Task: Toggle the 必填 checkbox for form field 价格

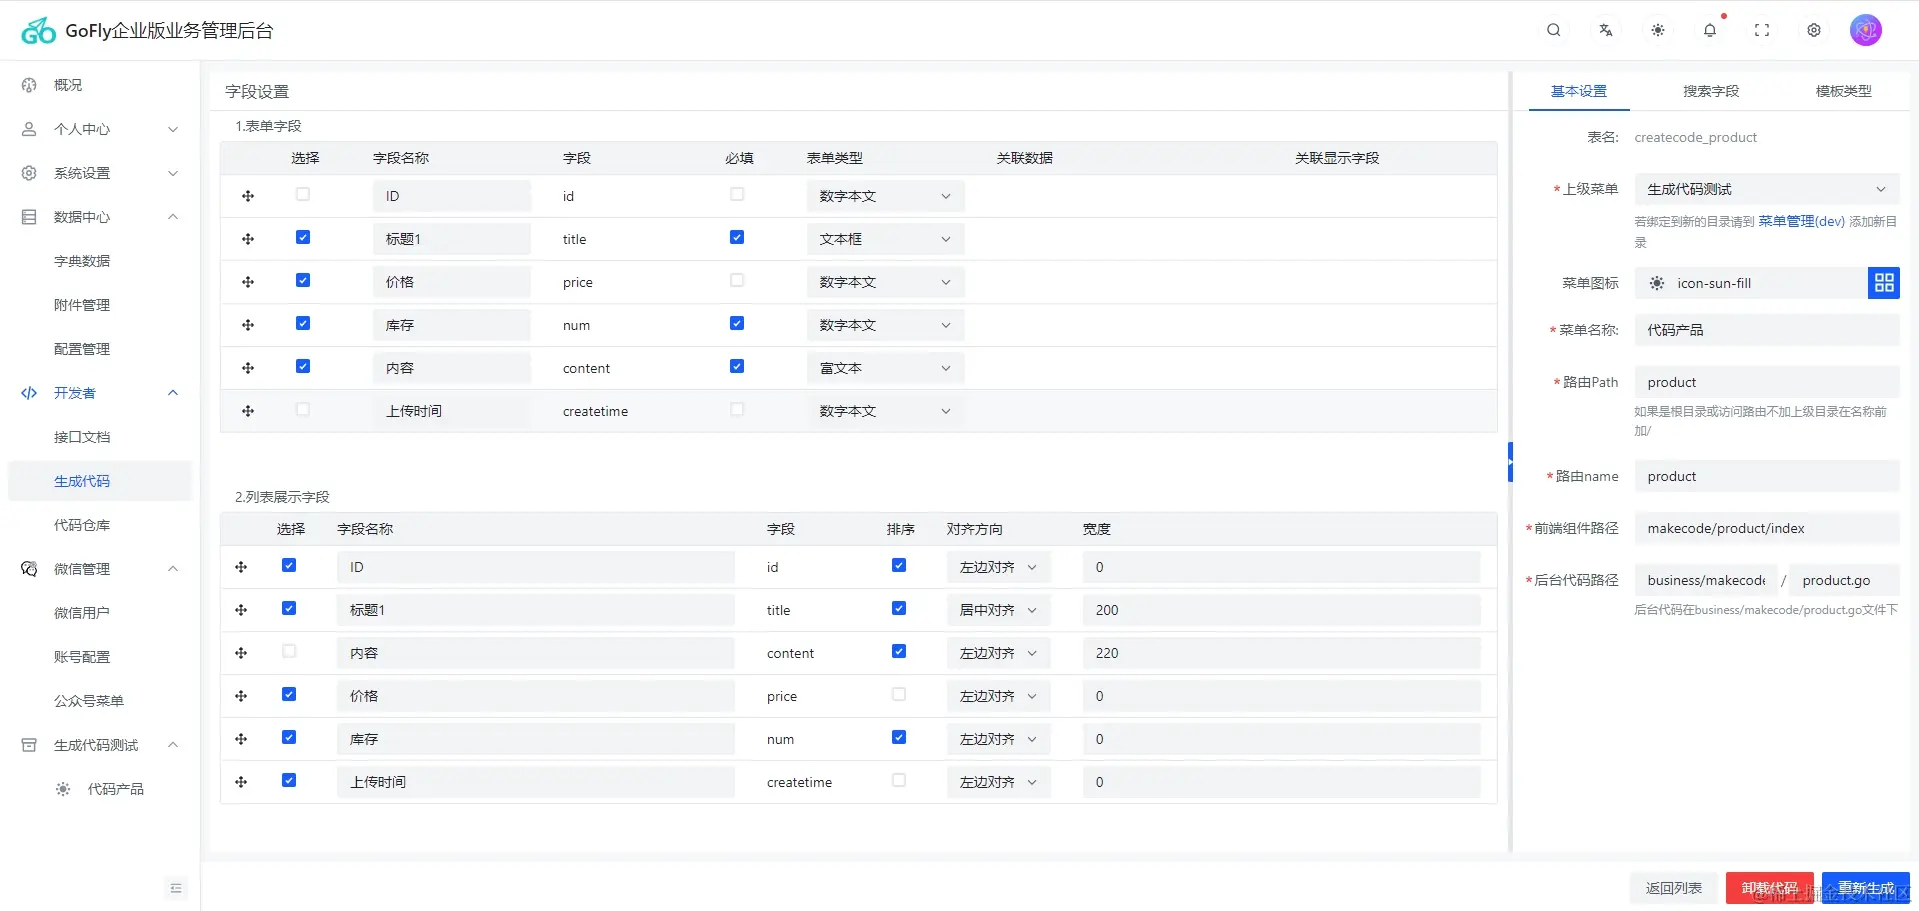Action: [737, 280]
